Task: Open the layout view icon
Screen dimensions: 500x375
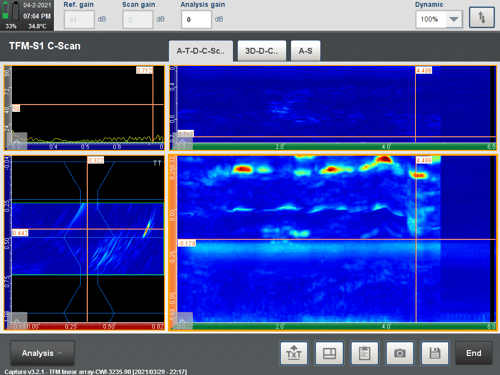Action: (x=329, y=353)
